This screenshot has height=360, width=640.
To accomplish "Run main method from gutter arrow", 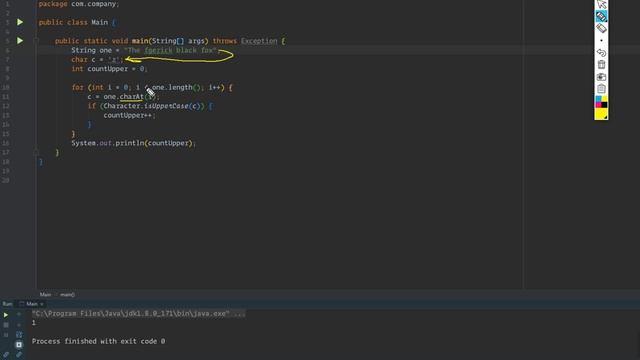I will (20, 40).
